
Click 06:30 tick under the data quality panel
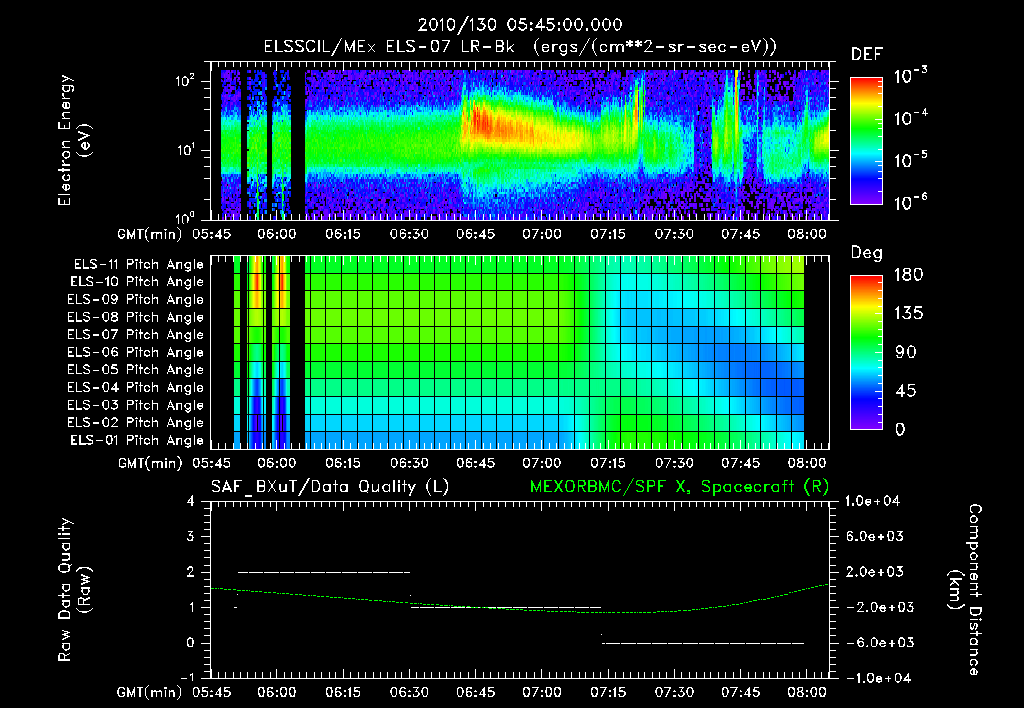(x=409, y=693)
